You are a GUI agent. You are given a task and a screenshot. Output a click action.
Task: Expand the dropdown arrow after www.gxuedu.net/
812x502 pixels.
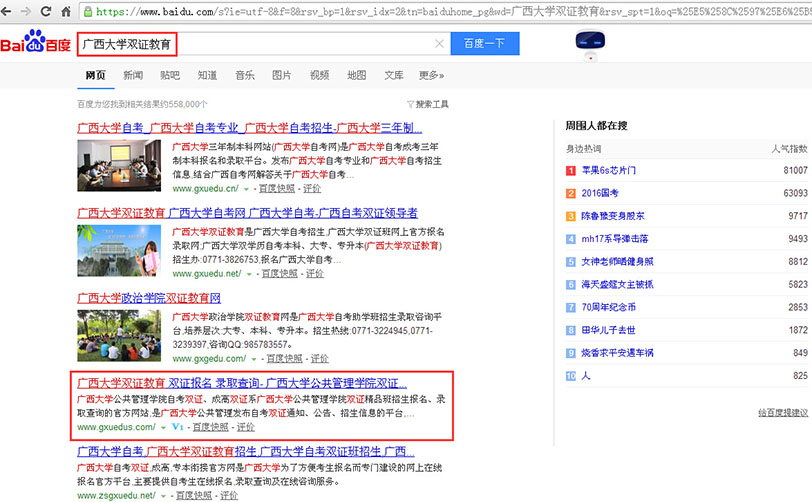249,274
